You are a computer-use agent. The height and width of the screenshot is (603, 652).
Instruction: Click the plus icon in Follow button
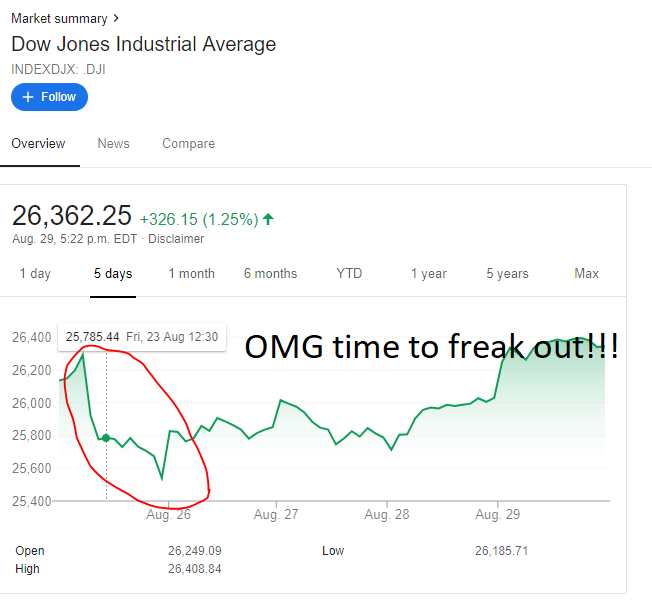click(x=28, y=97)
